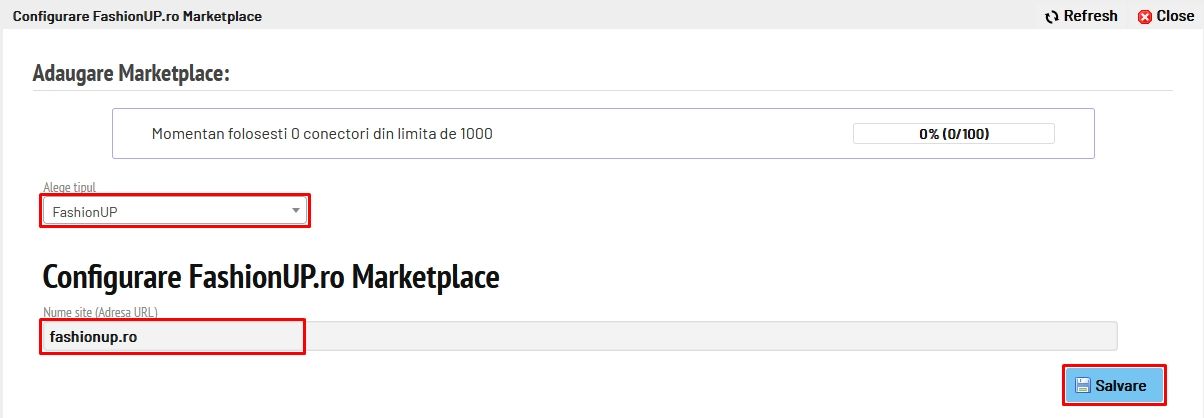Click the fashionup.ro text in URL field
This screenshot has width=1204, height=418.
93,337
